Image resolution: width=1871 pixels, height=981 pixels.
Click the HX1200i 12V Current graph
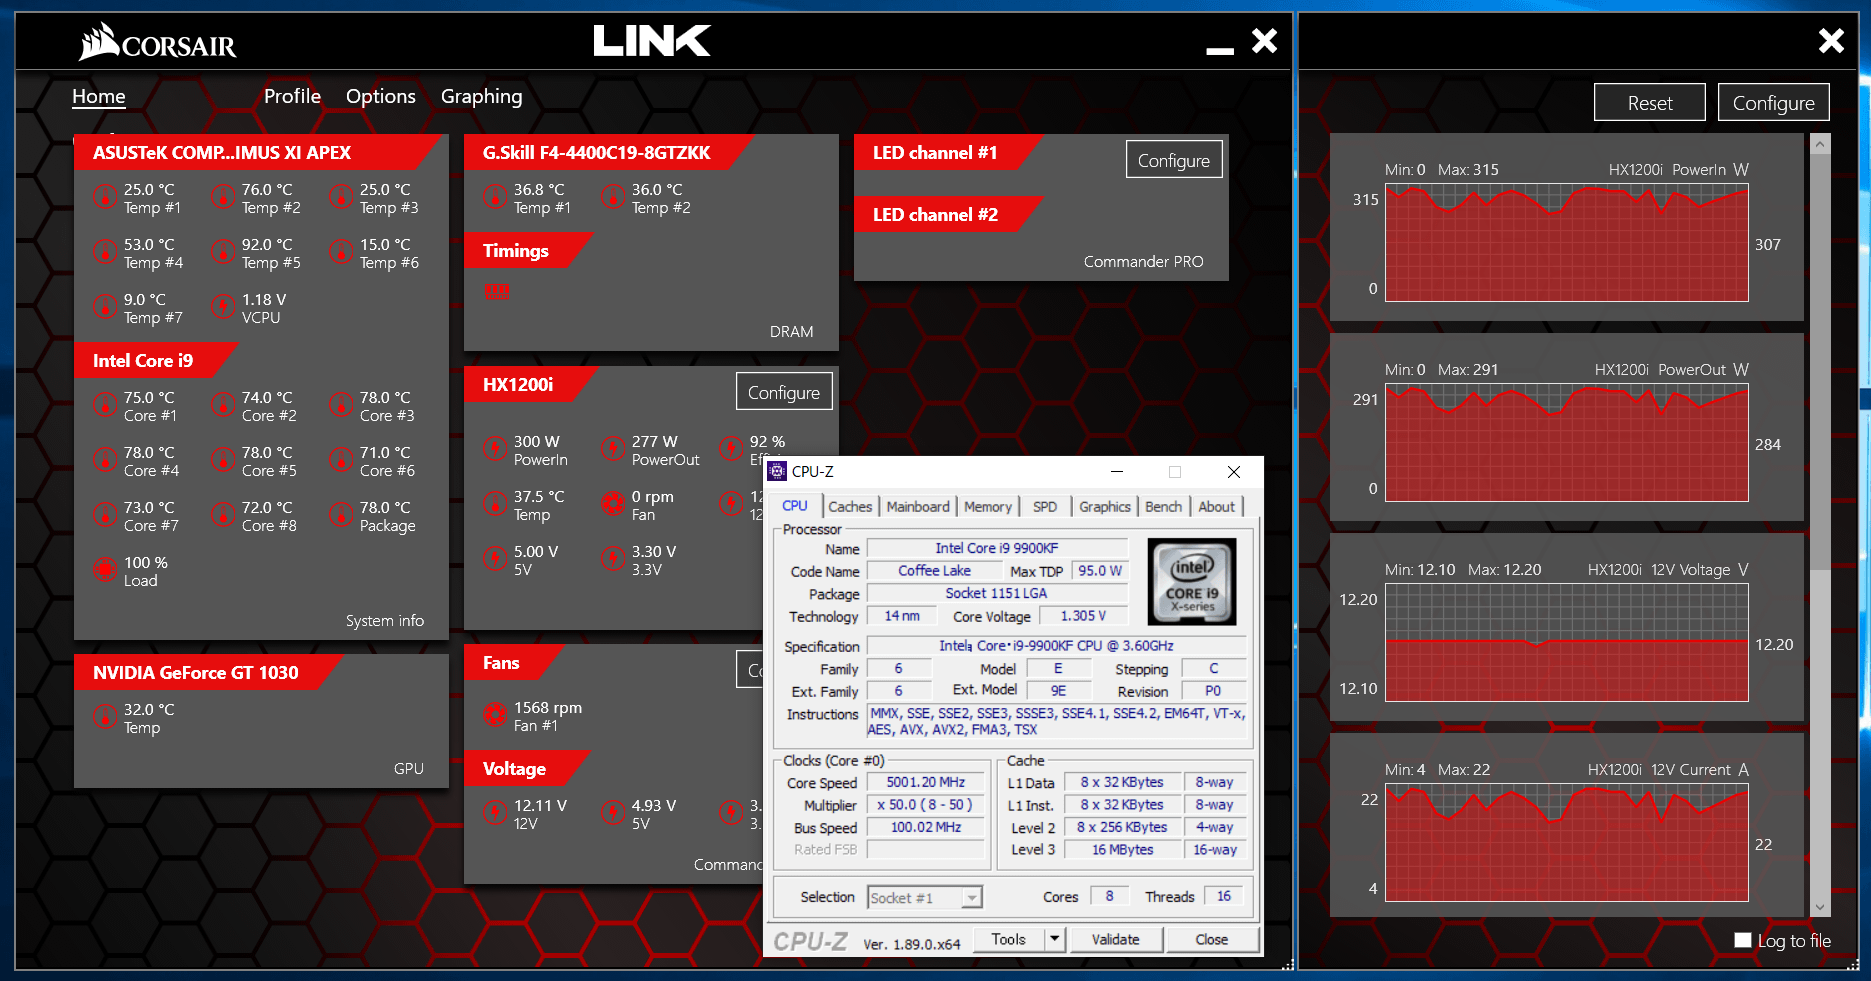1567,843
